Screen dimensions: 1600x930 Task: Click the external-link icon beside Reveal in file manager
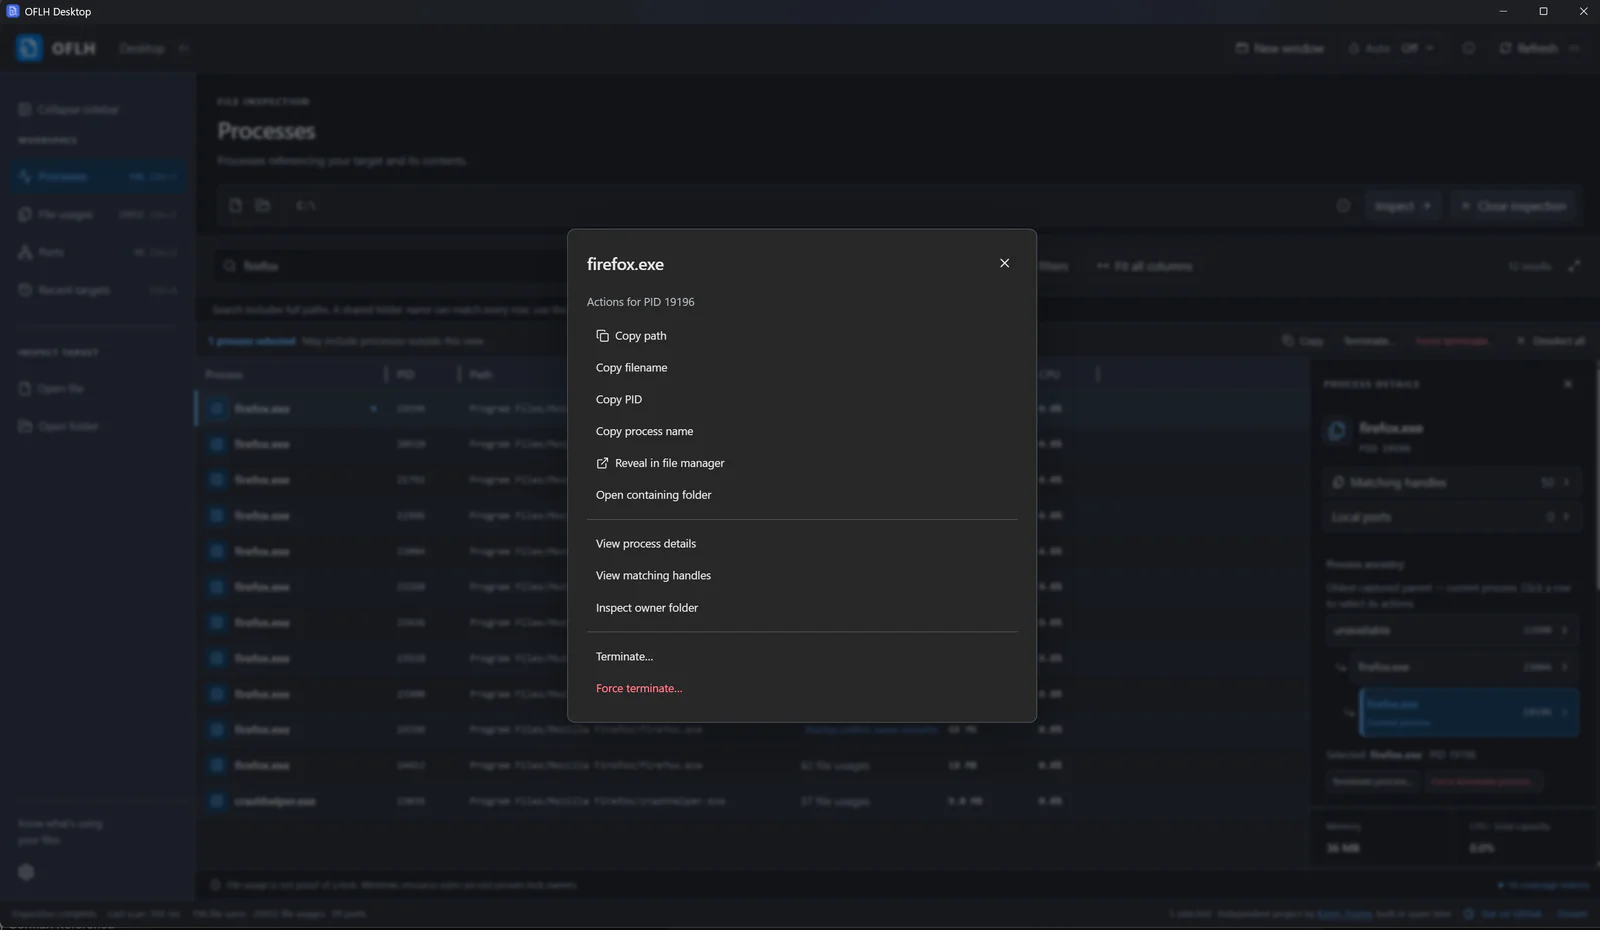[x=602, y=463]
